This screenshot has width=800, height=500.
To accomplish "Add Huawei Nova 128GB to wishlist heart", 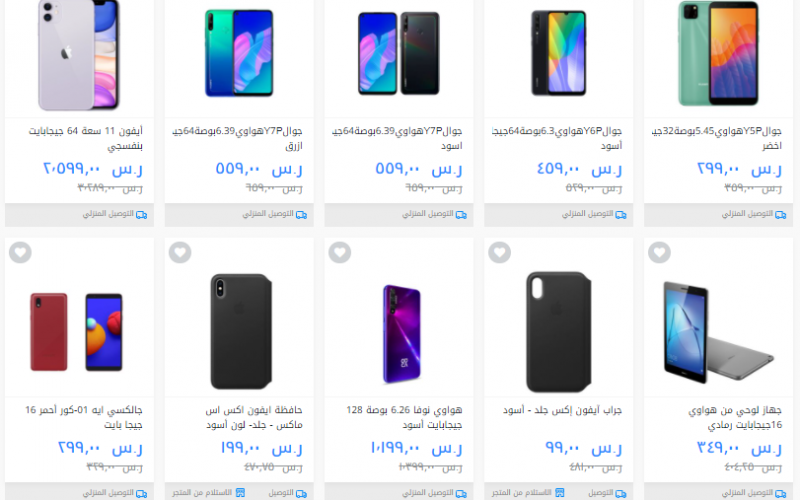I will tap(340, 253).
